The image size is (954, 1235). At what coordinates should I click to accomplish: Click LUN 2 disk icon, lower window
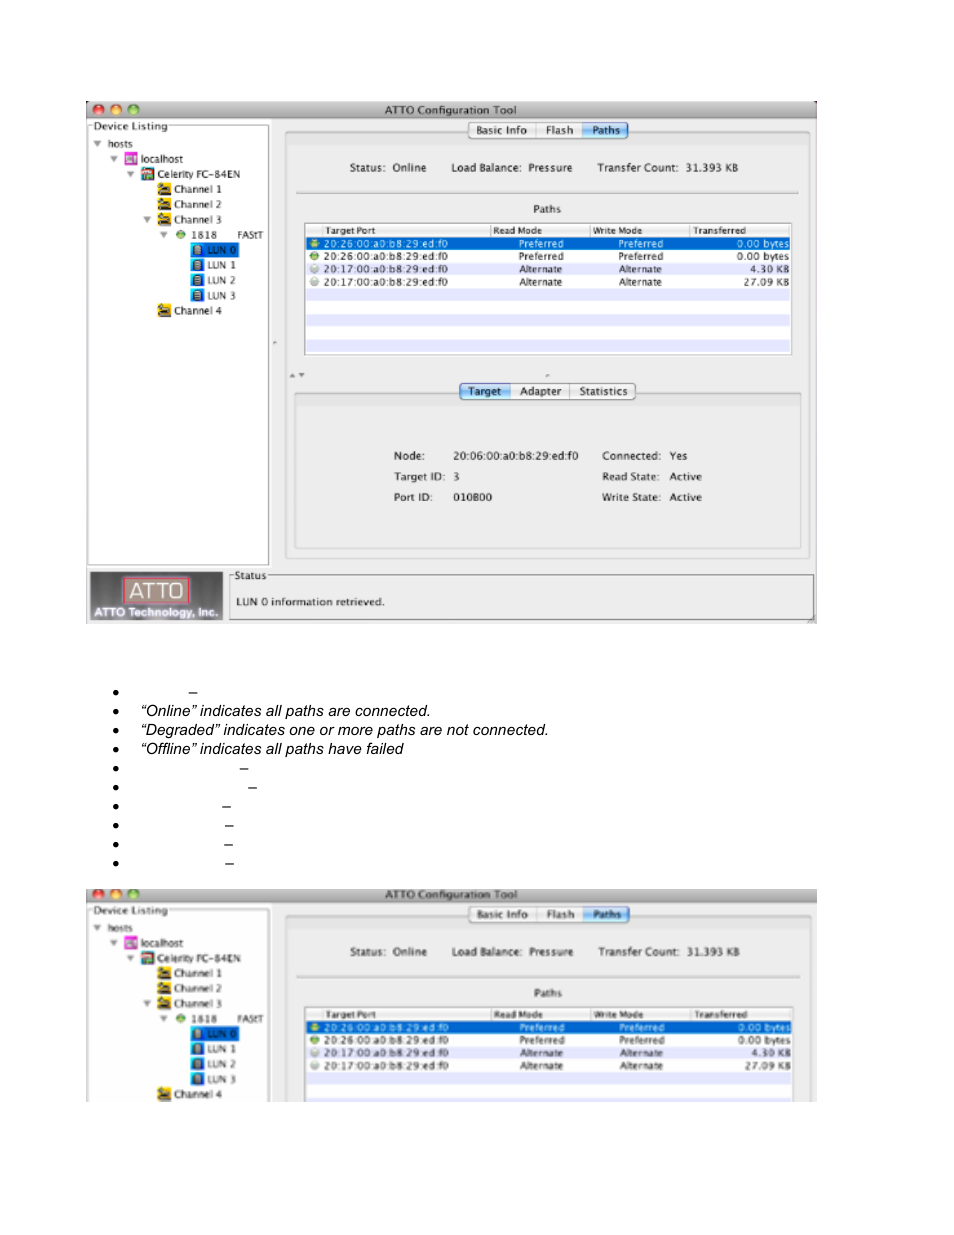(x=198, y=1064)
